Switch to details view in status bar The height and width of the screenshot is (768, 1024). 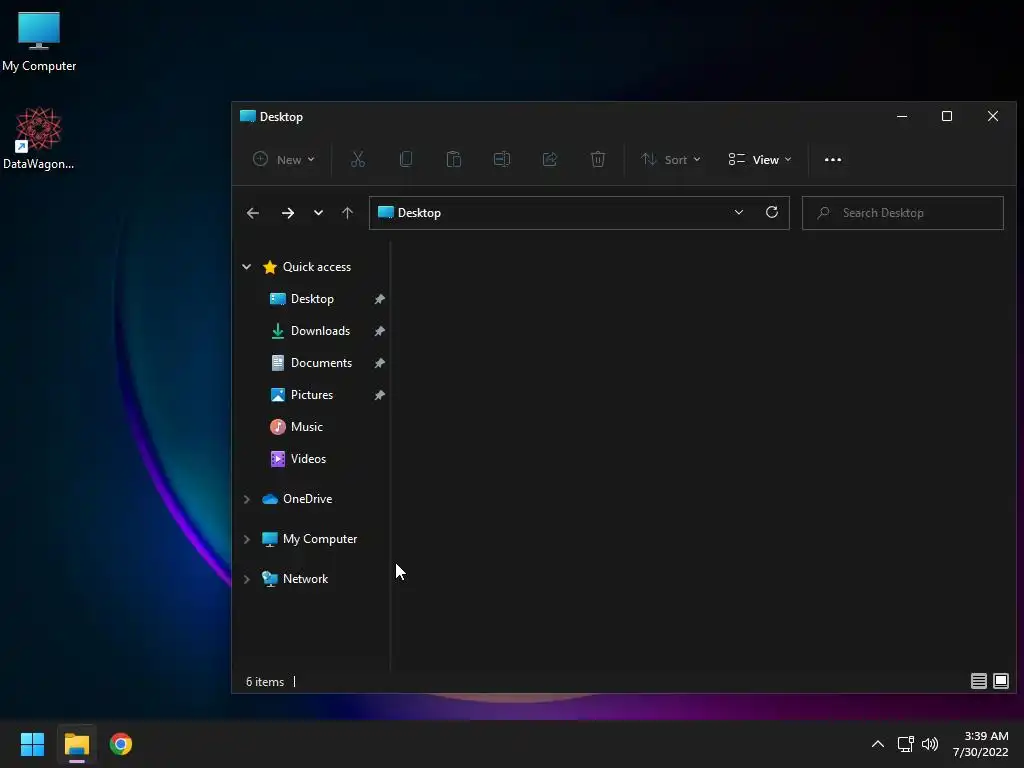[x=978, y=681]
